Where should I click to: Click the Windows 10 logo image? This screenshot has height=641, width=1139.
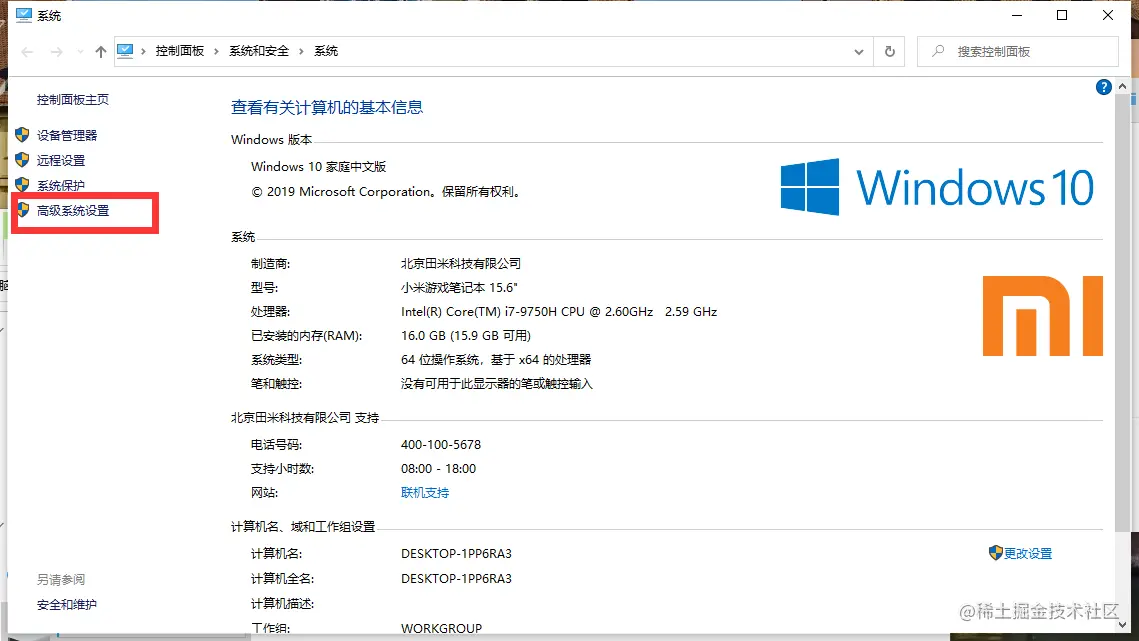click(x=937, y=187)
